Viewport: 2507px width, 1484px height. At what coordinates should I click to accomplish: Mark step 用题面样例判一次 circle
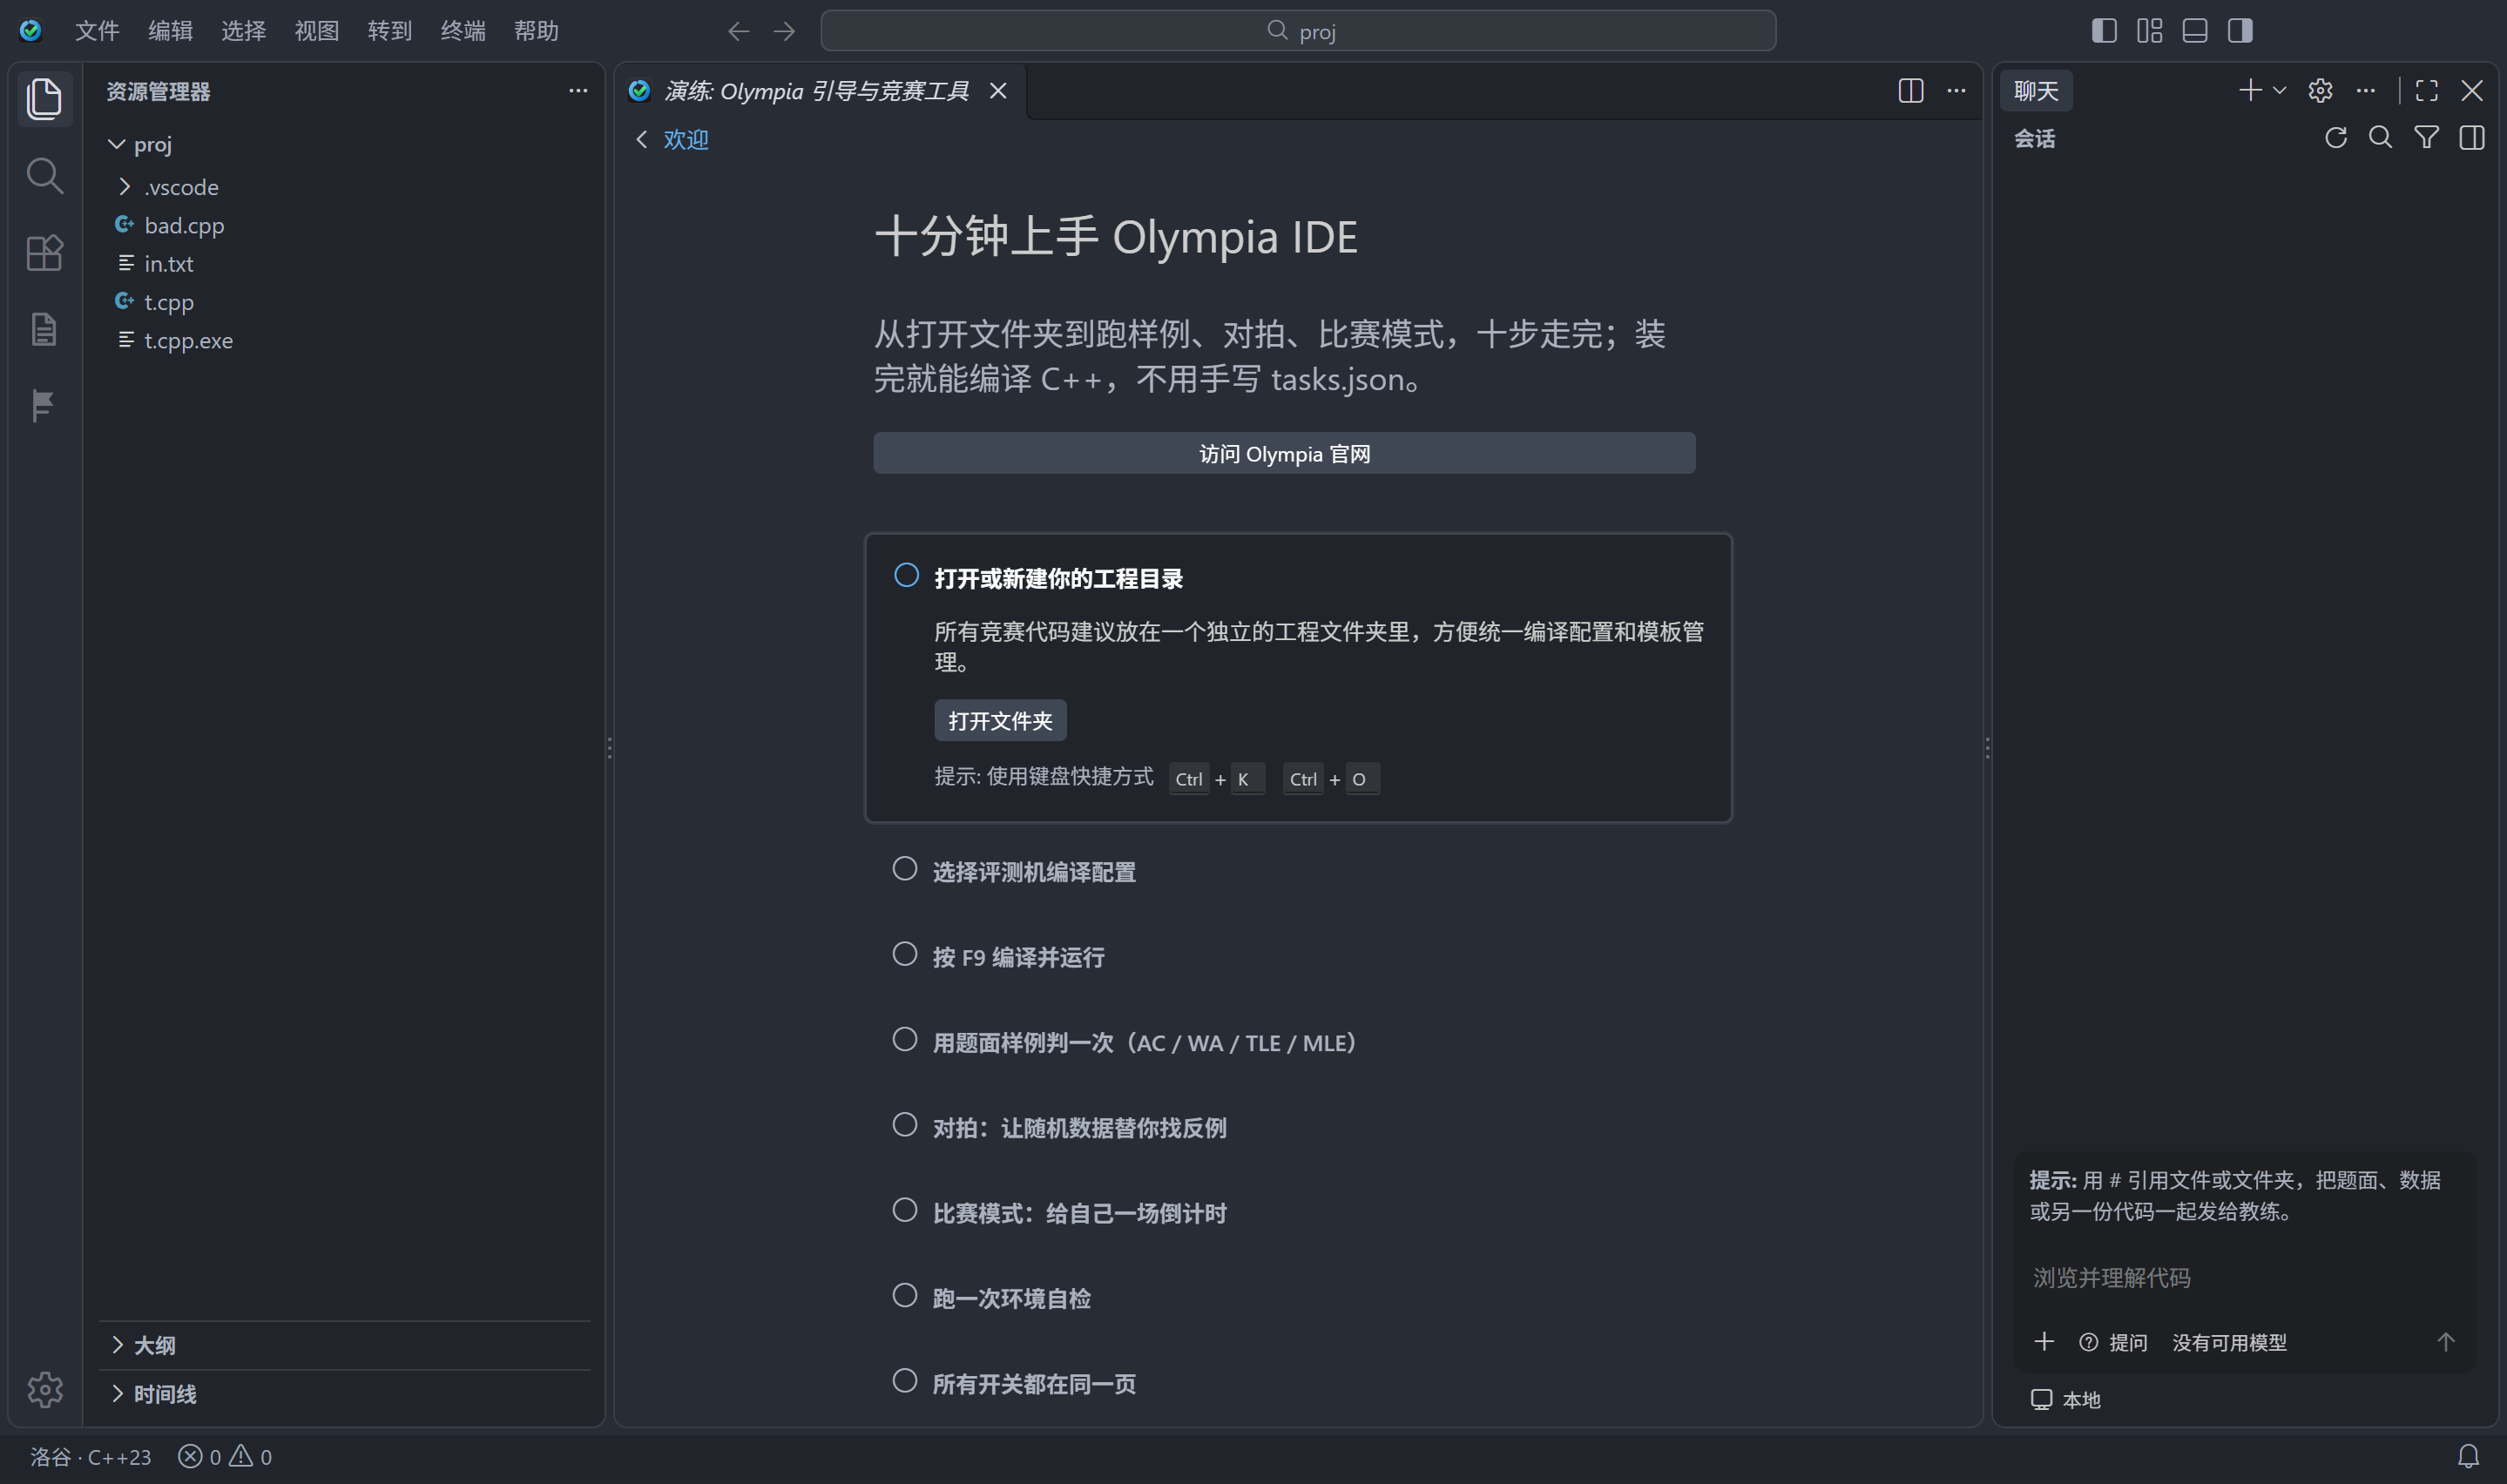click(x=905, y=1040)
